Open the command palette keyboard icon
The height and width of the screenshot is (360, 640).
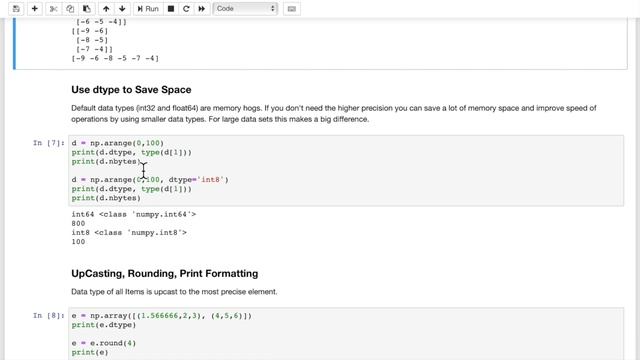(x=291, y=9)
